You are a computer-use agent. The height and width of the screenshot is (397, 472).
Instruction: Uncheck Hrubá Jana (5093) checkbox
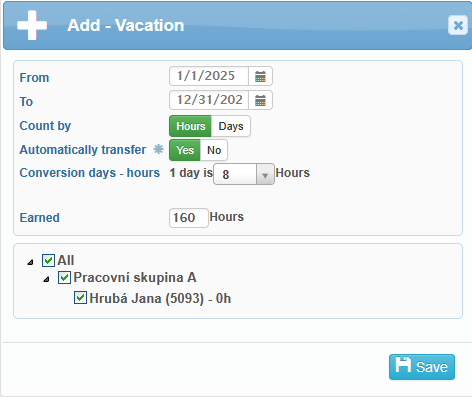click(x=80, y=298)
